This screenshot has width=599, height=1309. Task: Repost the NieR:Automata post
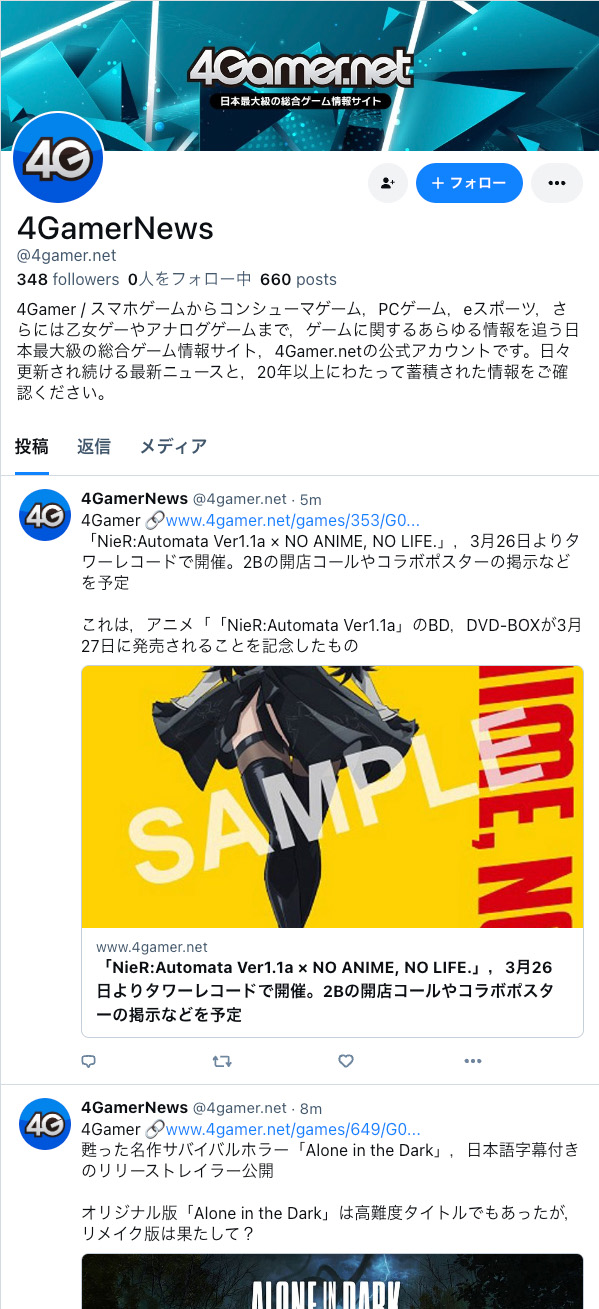point(221,1061)
